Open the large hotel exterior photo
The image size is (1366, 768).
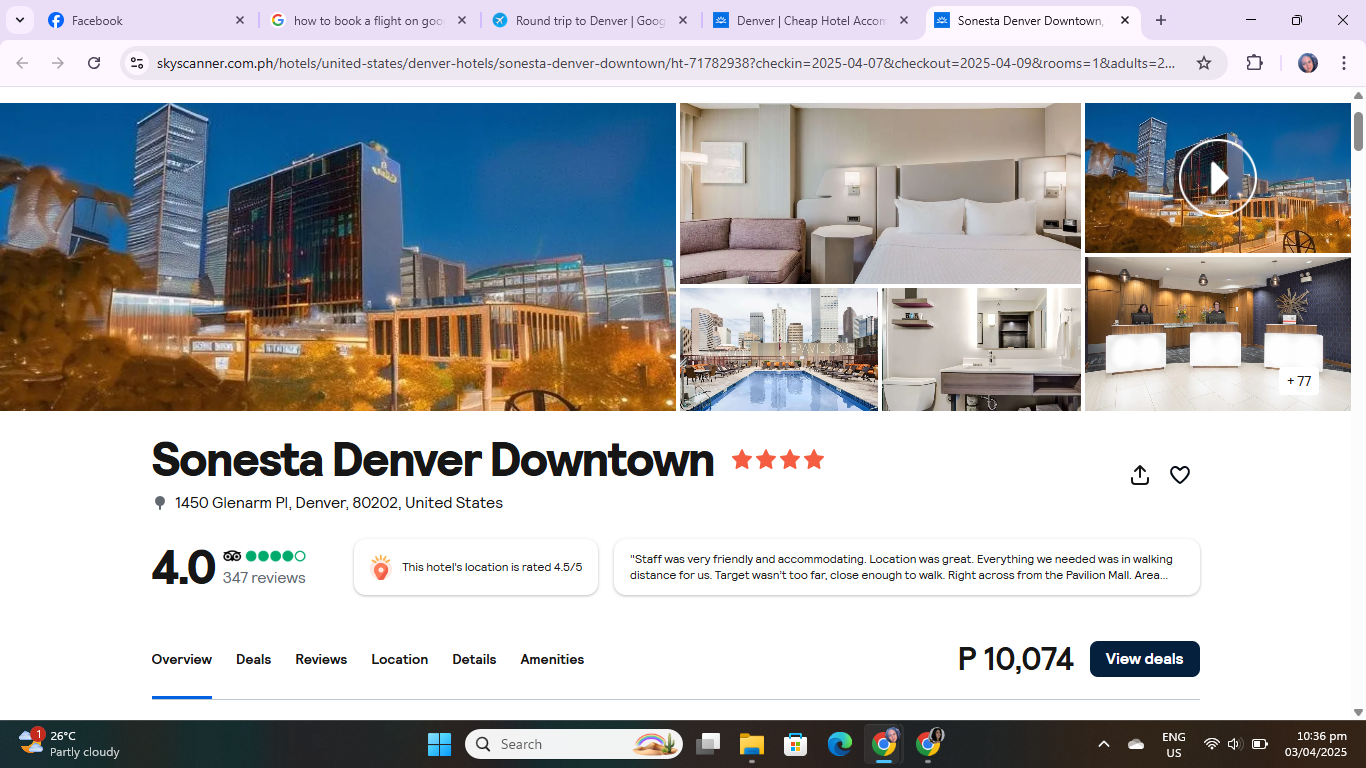coord(338,257)
